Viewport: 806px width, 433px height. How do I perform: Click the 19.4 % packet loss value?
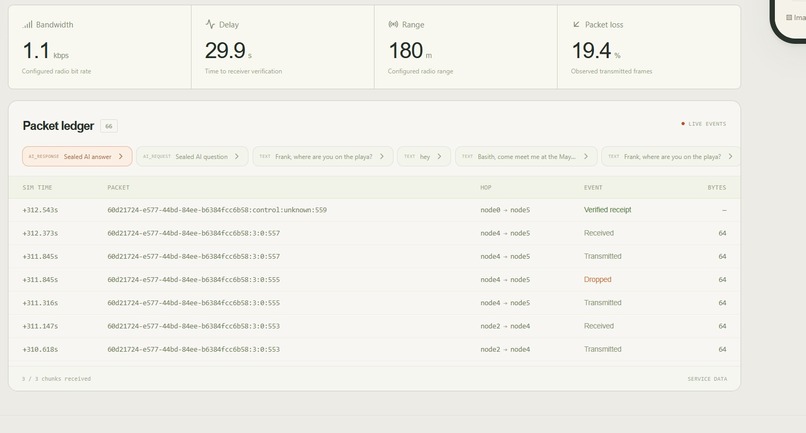(596, 51)
